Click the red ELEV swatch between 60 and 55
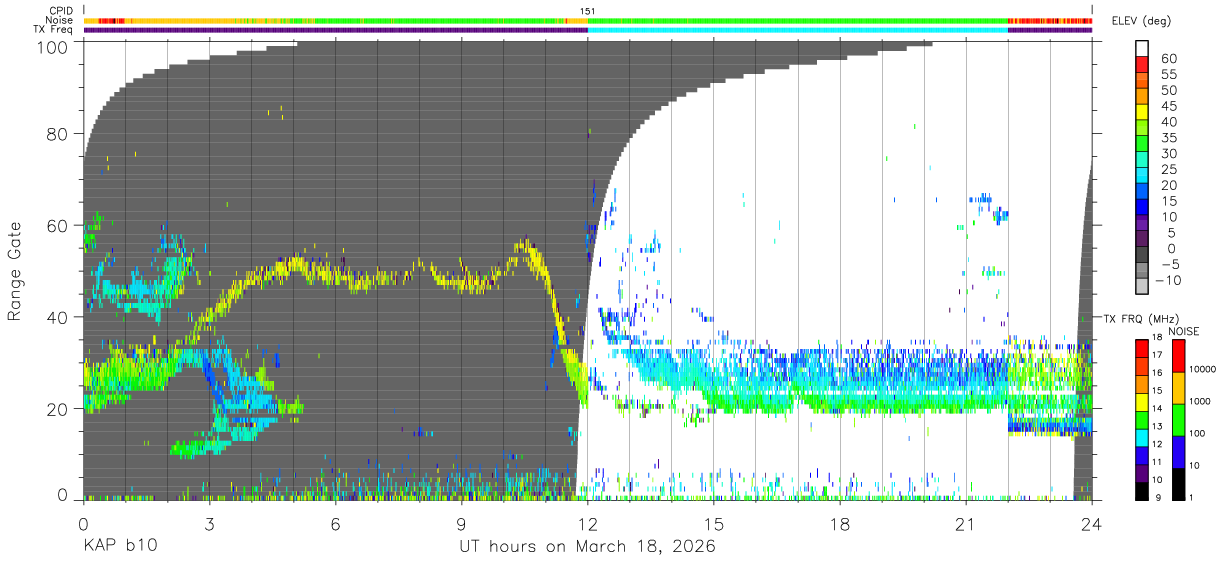This screenshot has height=567, width=1228. pos(1142,66)
